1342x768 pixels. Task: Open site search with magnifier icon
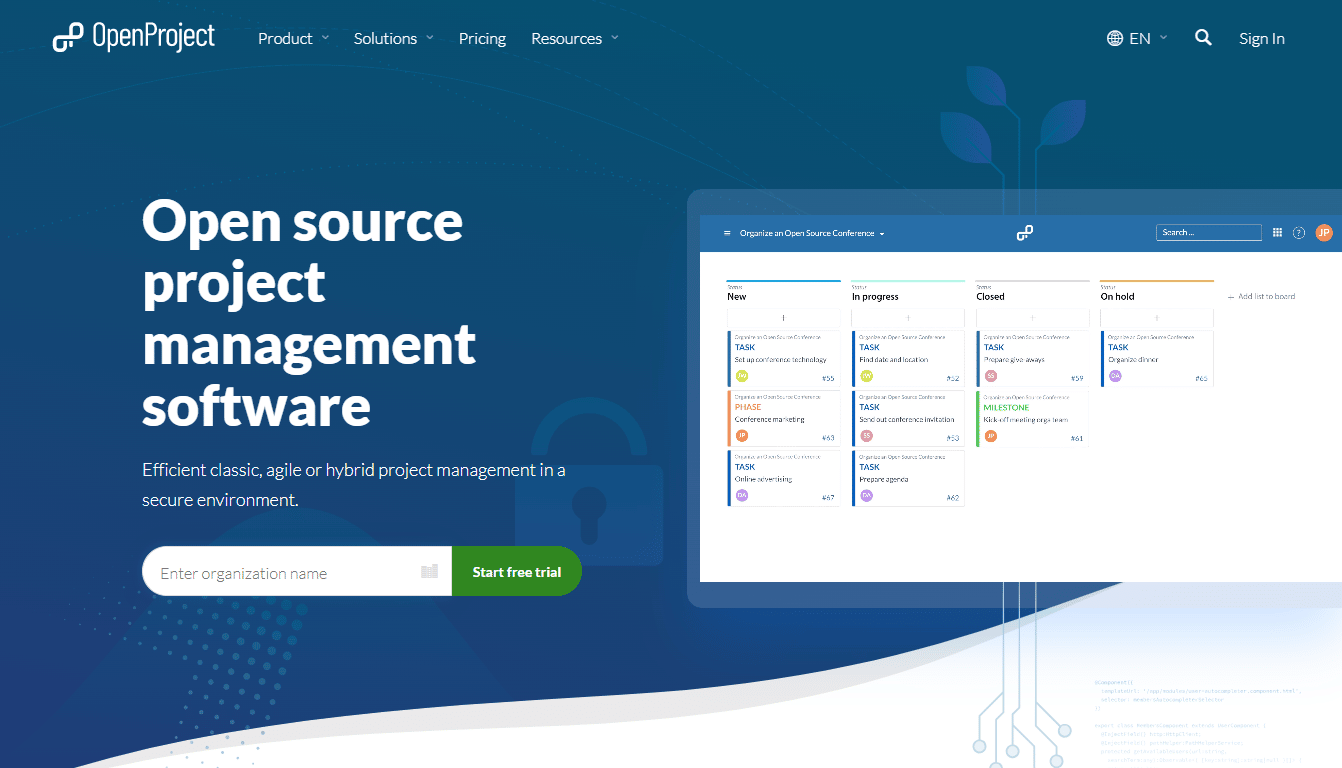[x=1203, y=38]
